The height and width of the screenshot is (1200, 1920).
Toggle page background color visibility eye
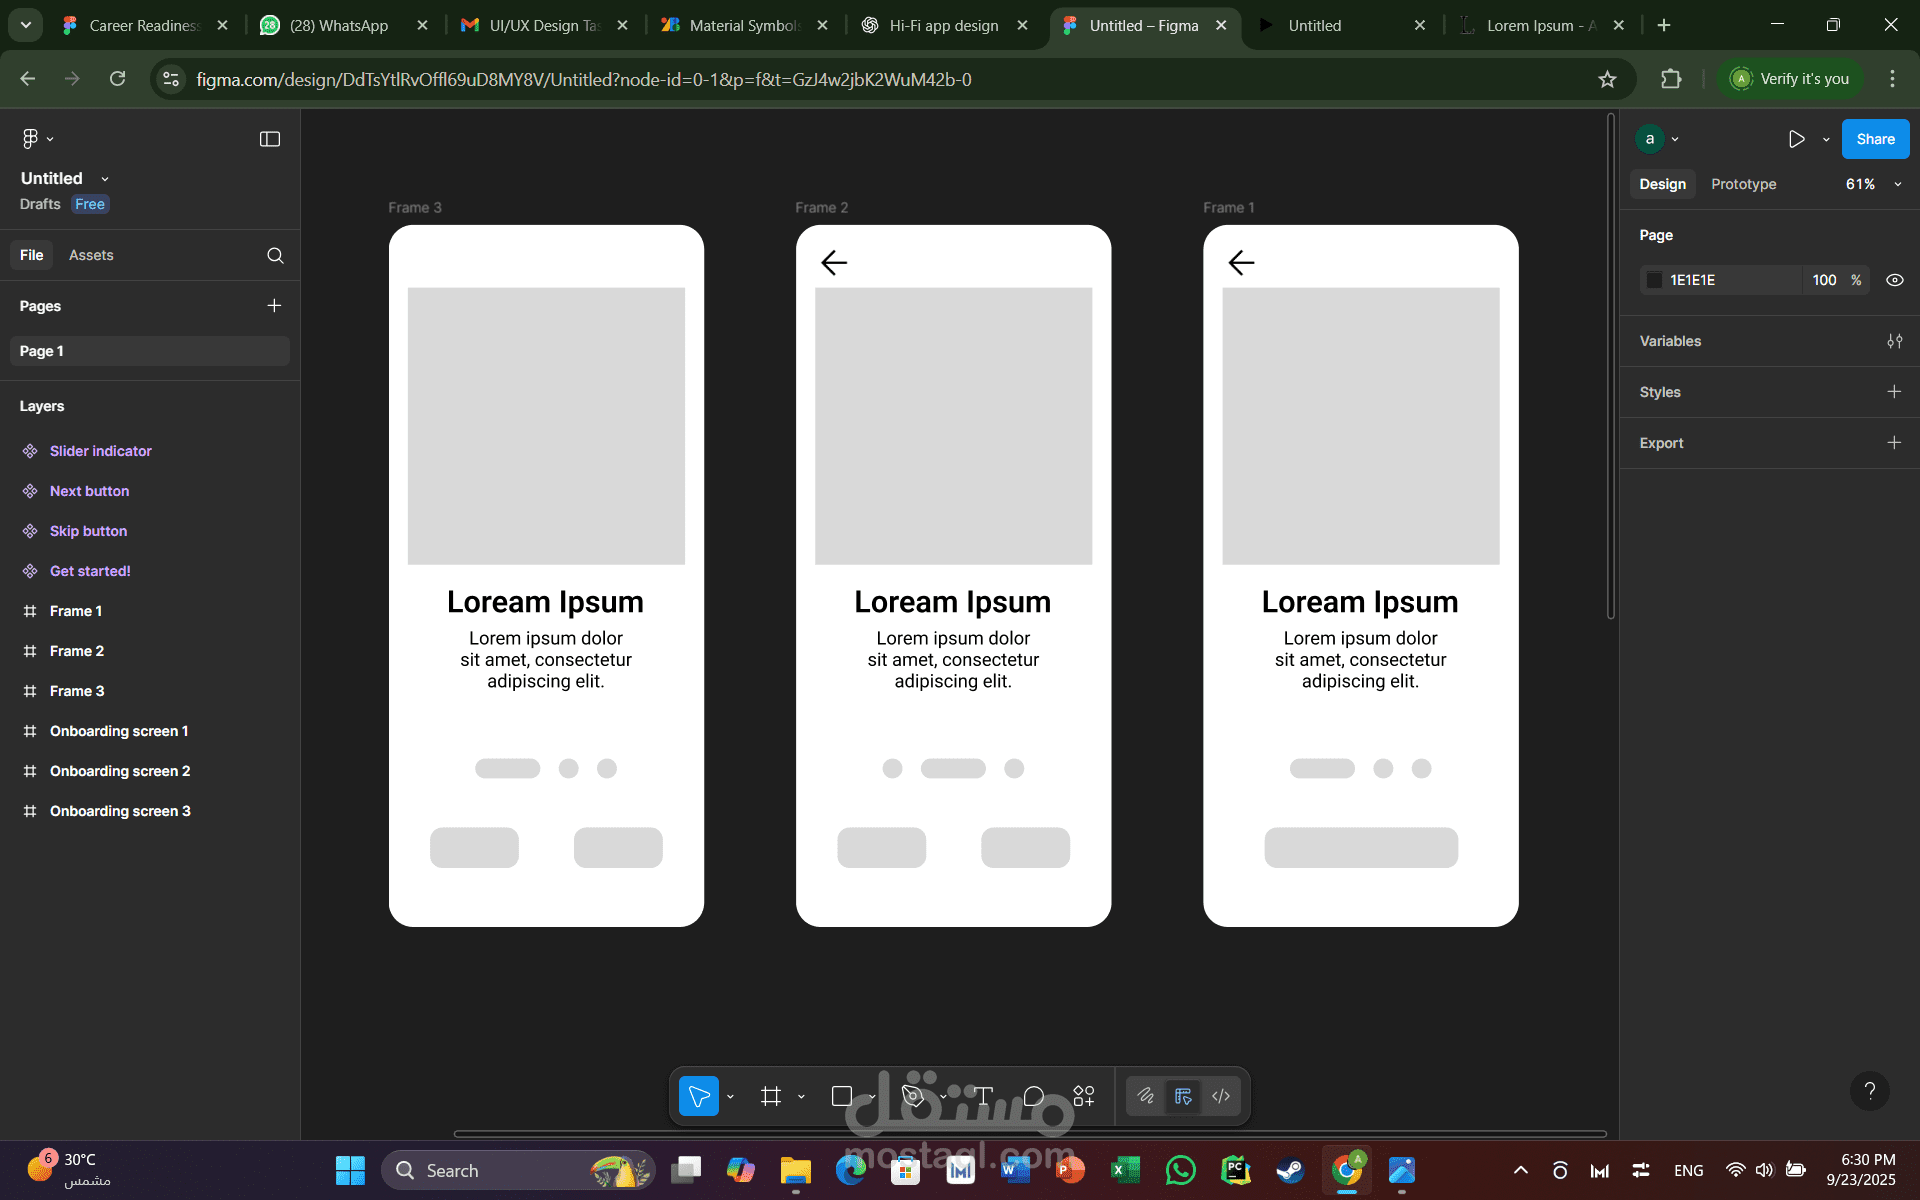[1894, 280]
